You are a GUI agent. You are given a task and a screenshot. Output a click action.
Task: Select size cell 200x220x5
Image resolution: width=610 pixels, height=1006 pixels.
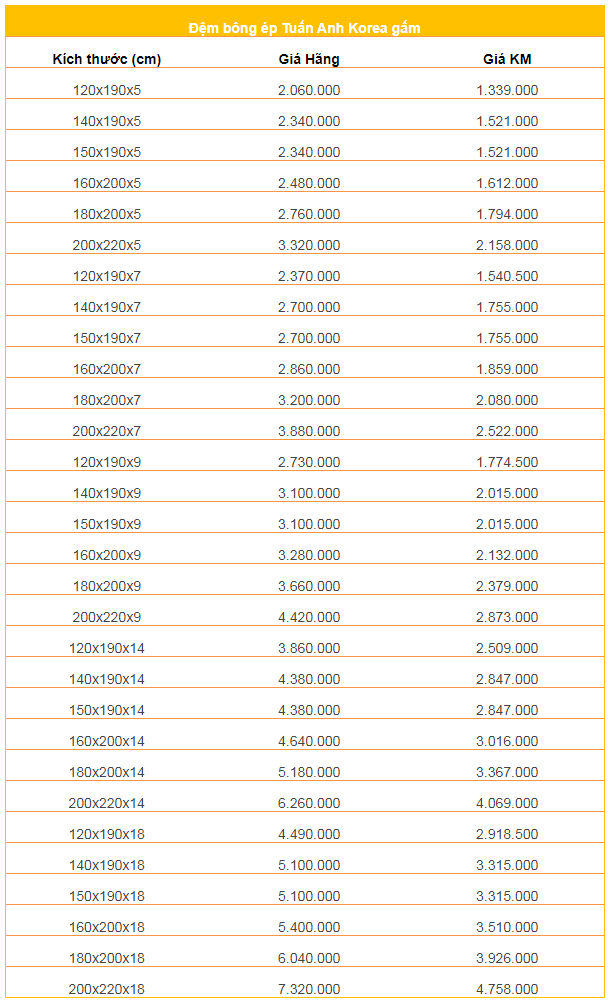point(106,245)
